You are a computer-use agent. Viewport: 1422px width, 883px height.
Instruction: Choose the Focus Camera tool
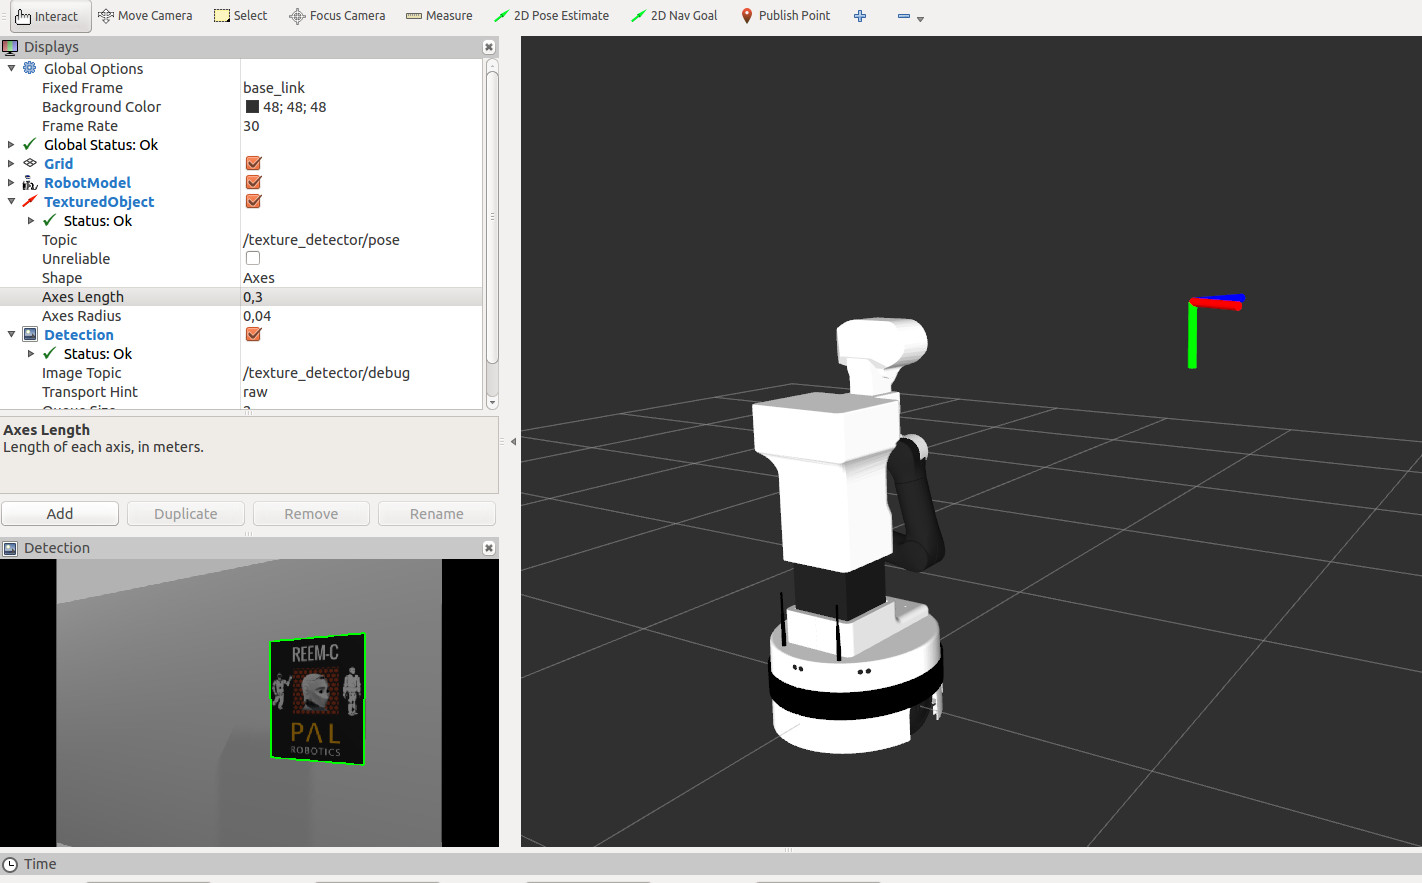337,16
